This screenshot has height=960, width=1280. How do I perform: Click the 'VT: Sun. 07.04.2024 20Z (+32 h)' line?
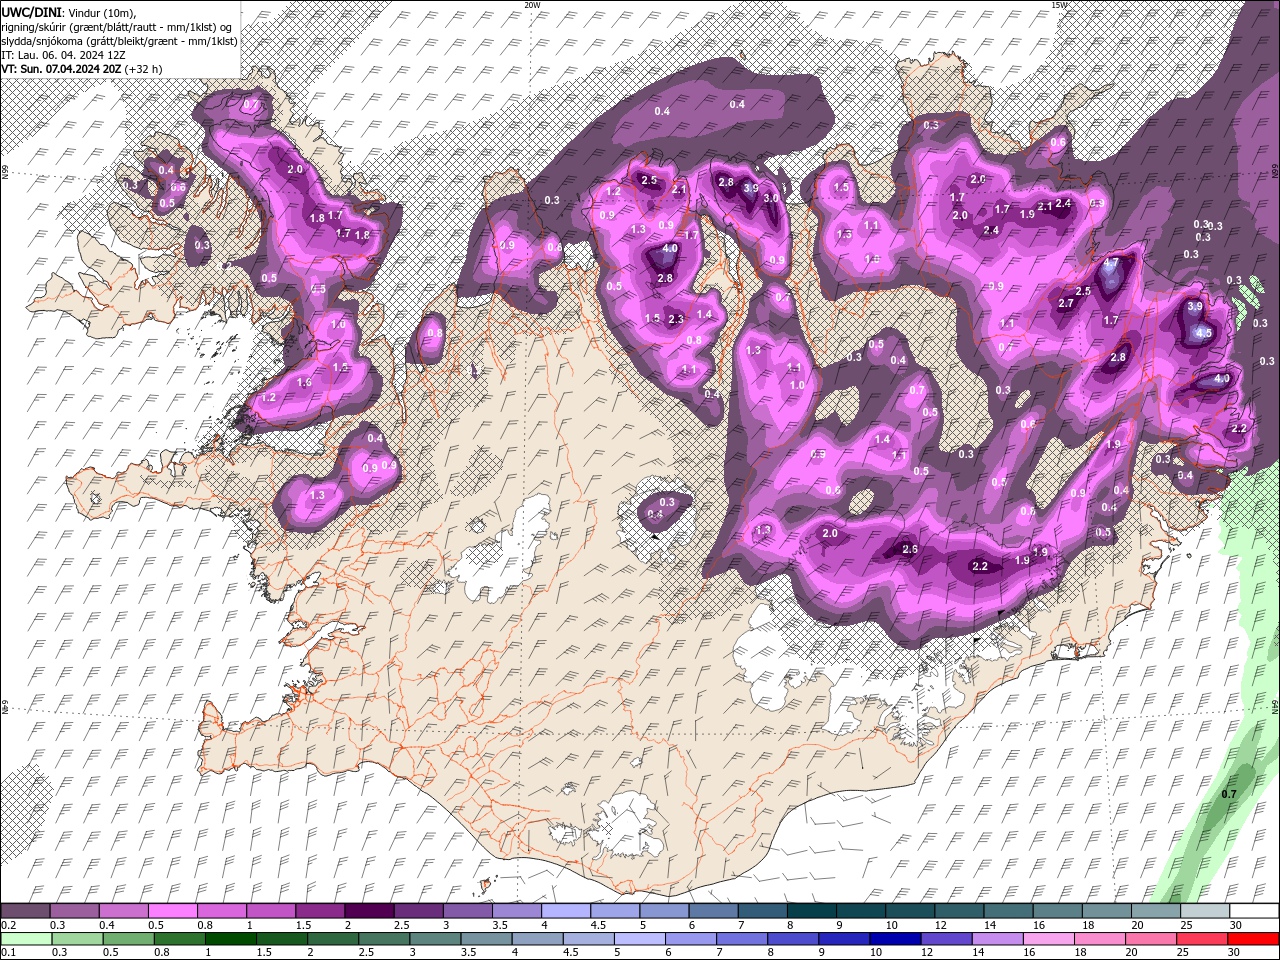(x=82, y=68)
